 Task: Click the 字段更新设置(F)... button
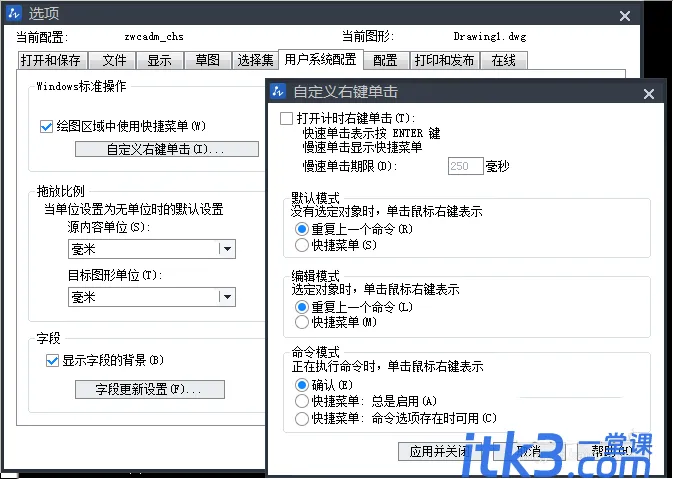[150, 389]
